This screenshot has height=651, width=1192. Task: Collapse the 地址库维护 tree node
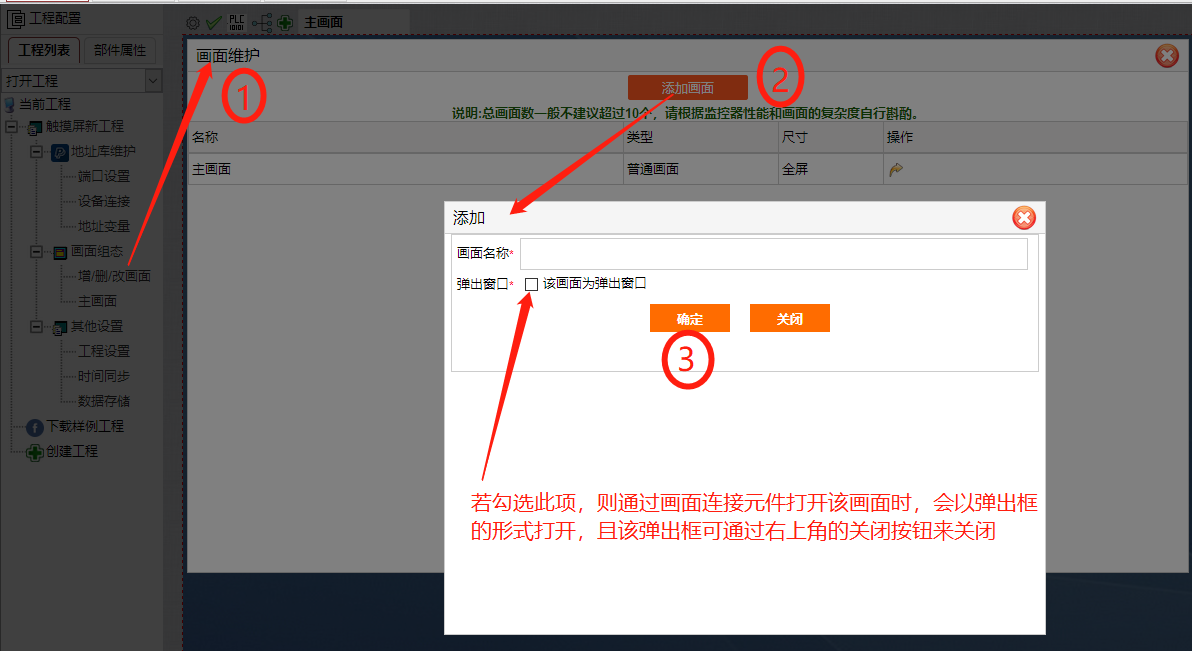(36, 152)
